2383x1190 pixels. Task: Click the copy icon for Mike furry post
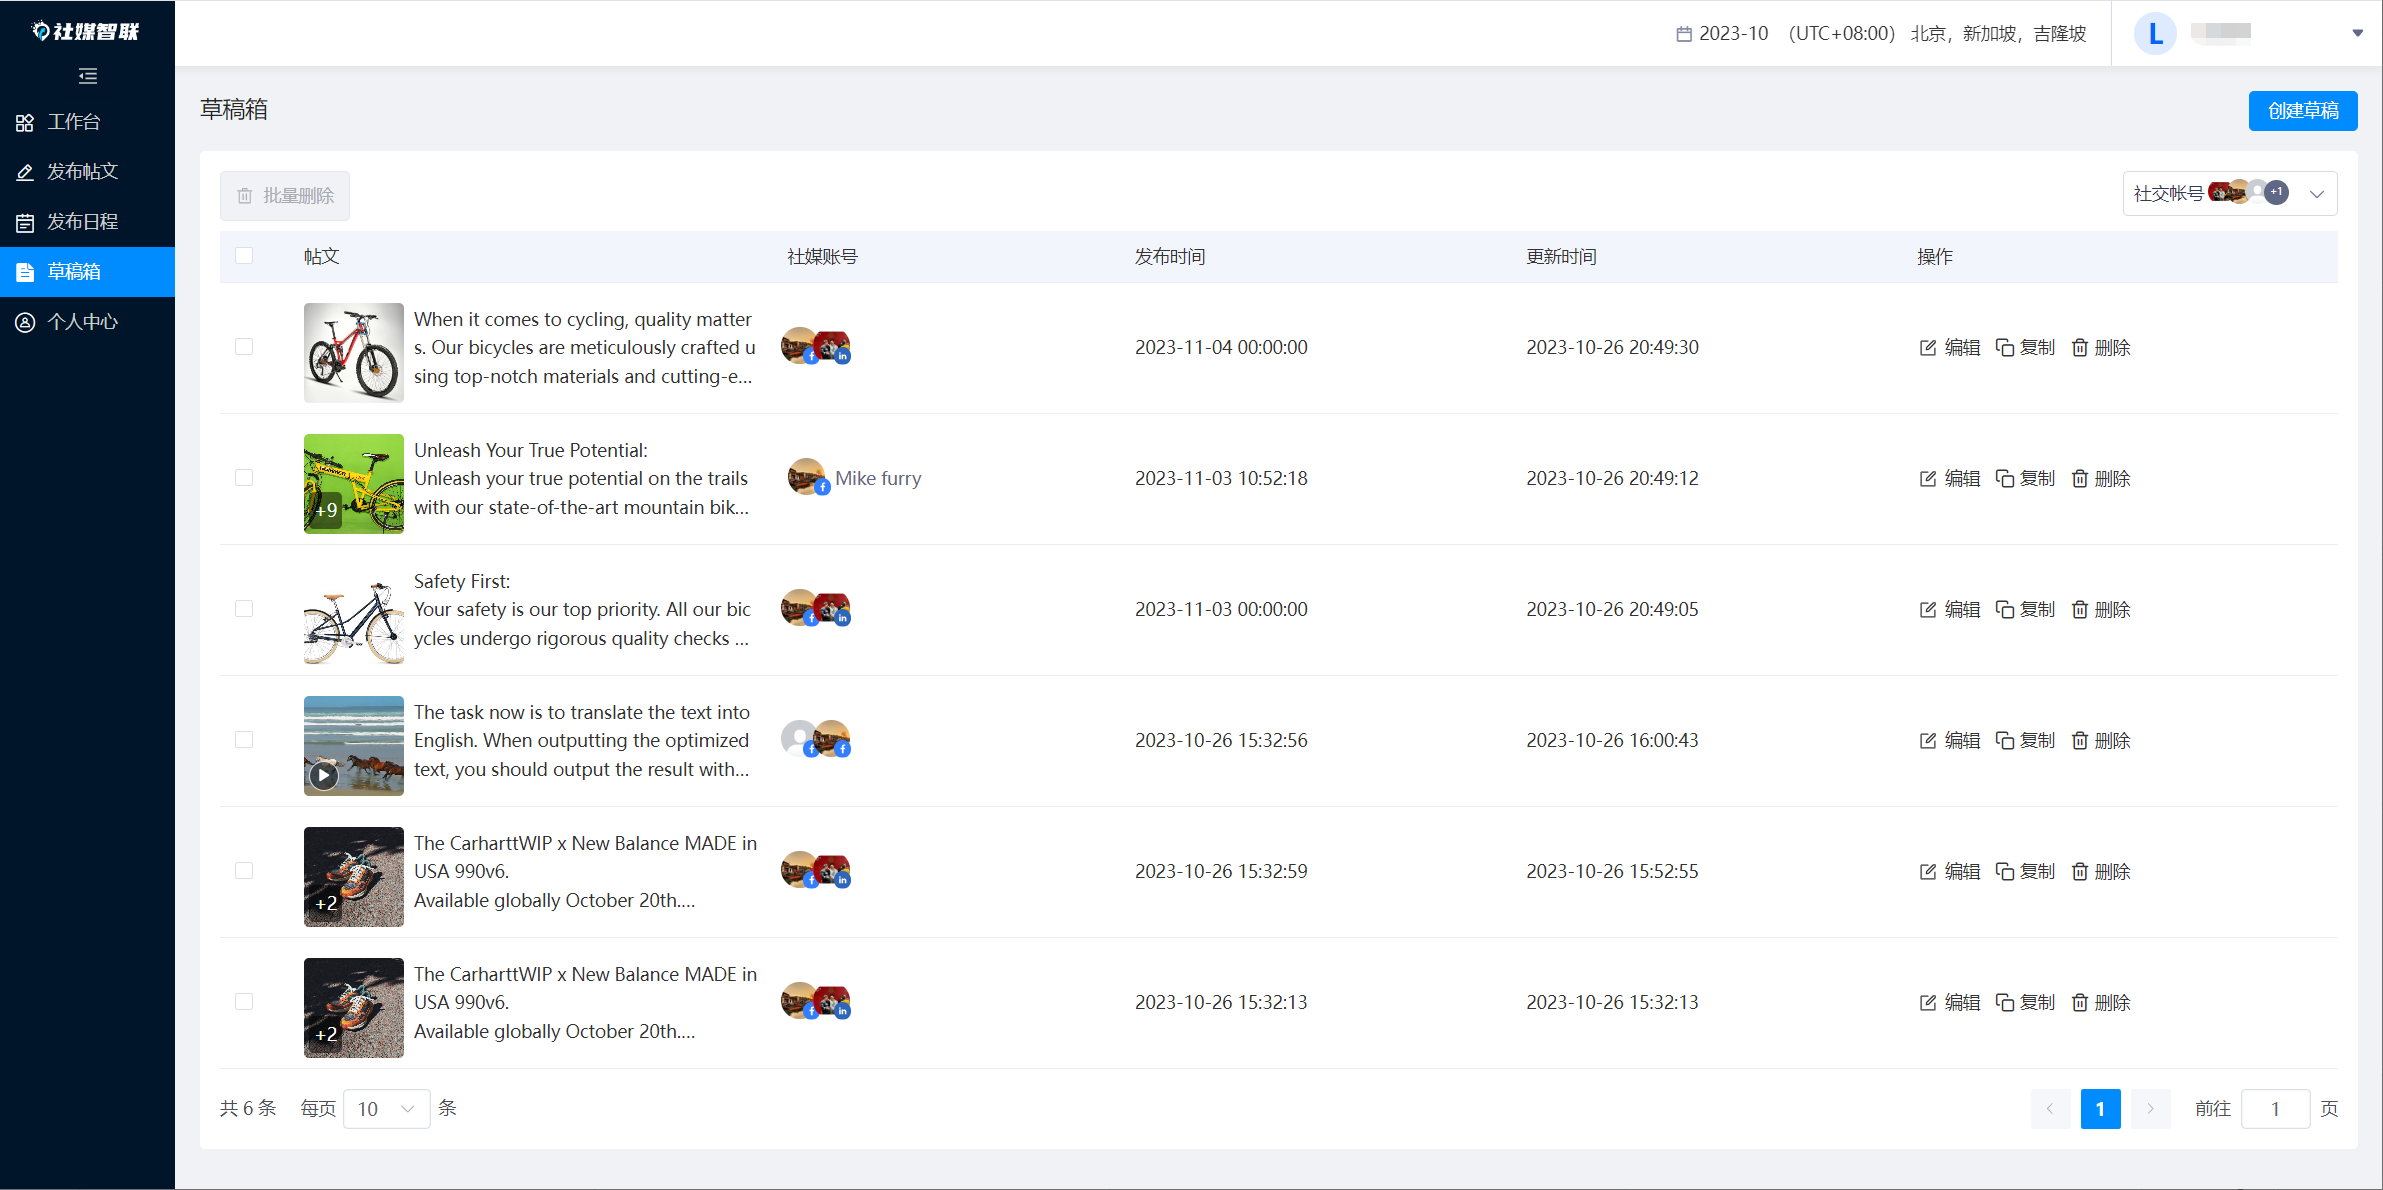point(2005,479)
